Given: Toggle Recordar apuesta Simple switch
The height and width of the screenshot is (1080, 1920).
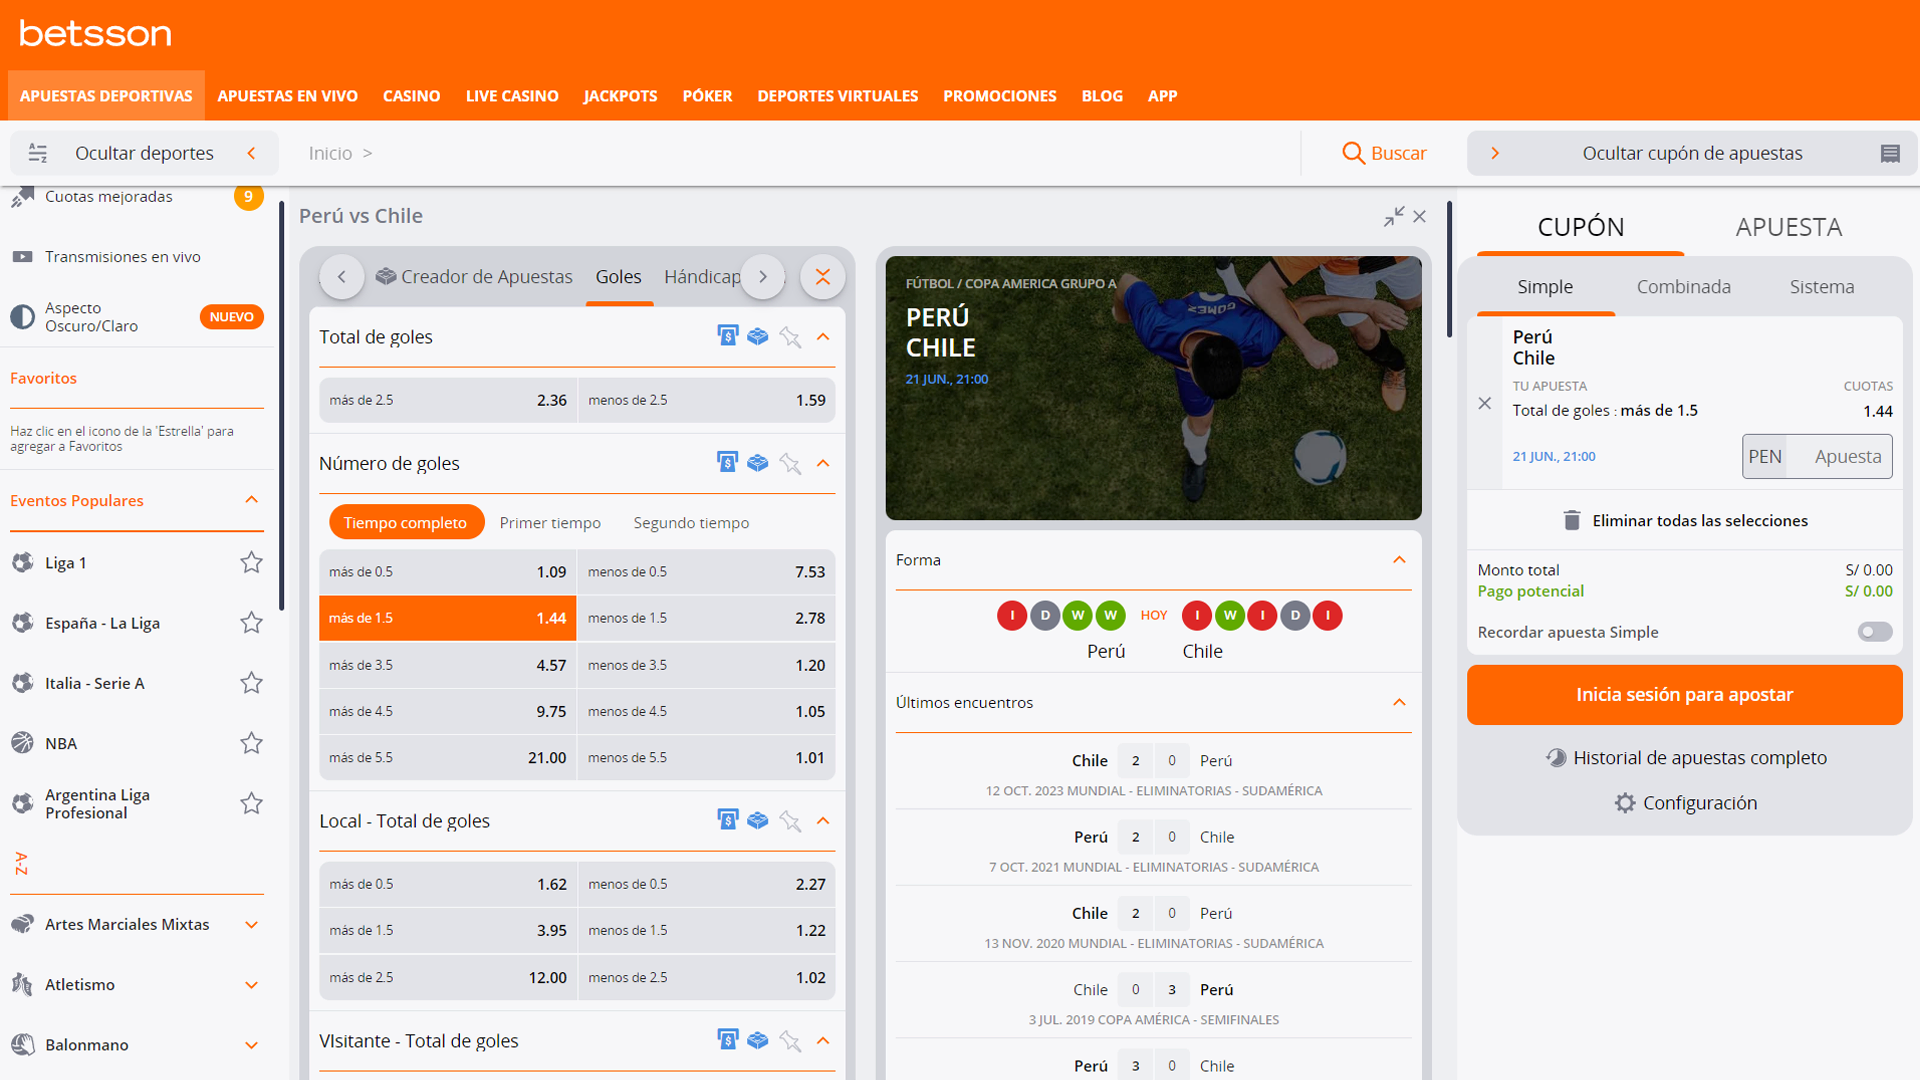Looking at the screenshot, I should 1875,632.
